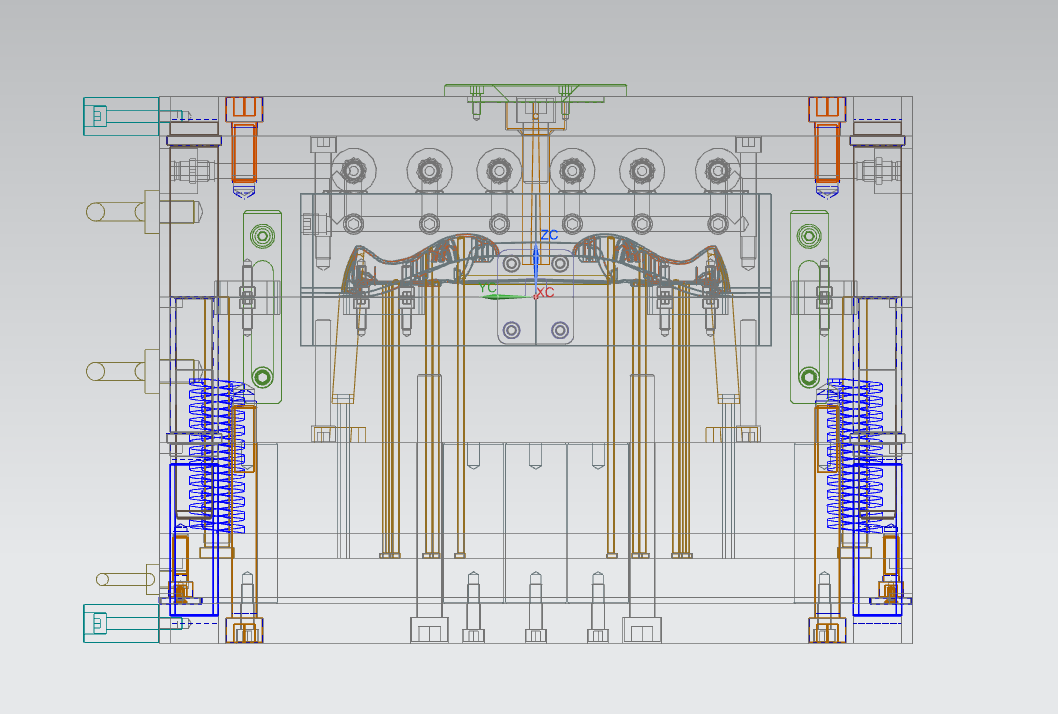Screen dimensions: 1058x714
Task: Select the blue coil spring on left side
Action: (217, 456)
